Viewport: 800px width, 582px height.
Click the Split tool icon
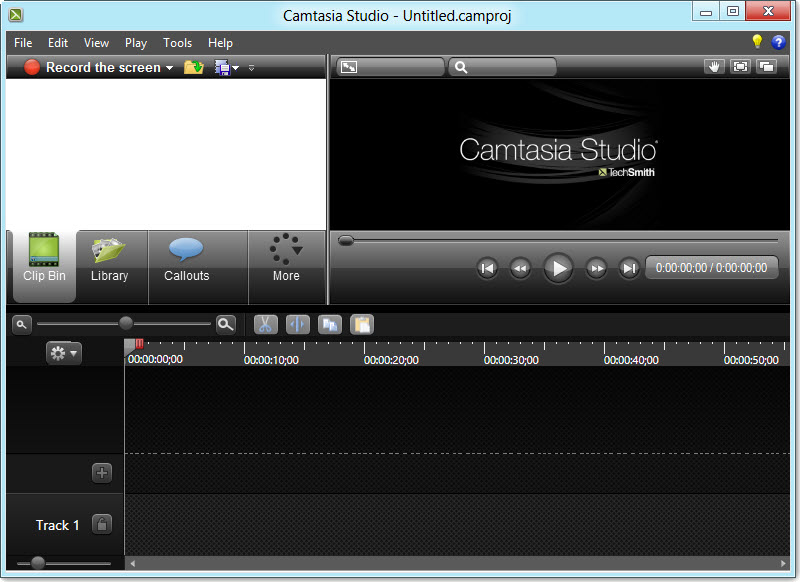[298, 324]
